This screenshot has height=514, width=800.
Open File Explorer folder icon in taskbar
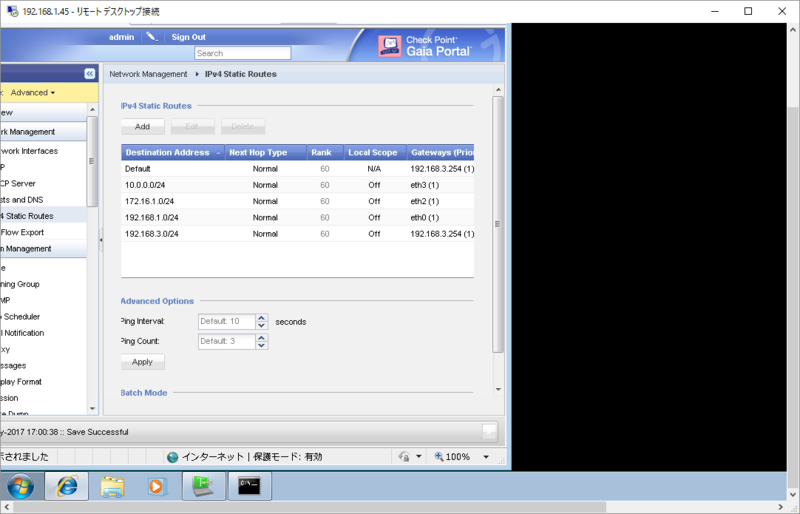[112, 486]
